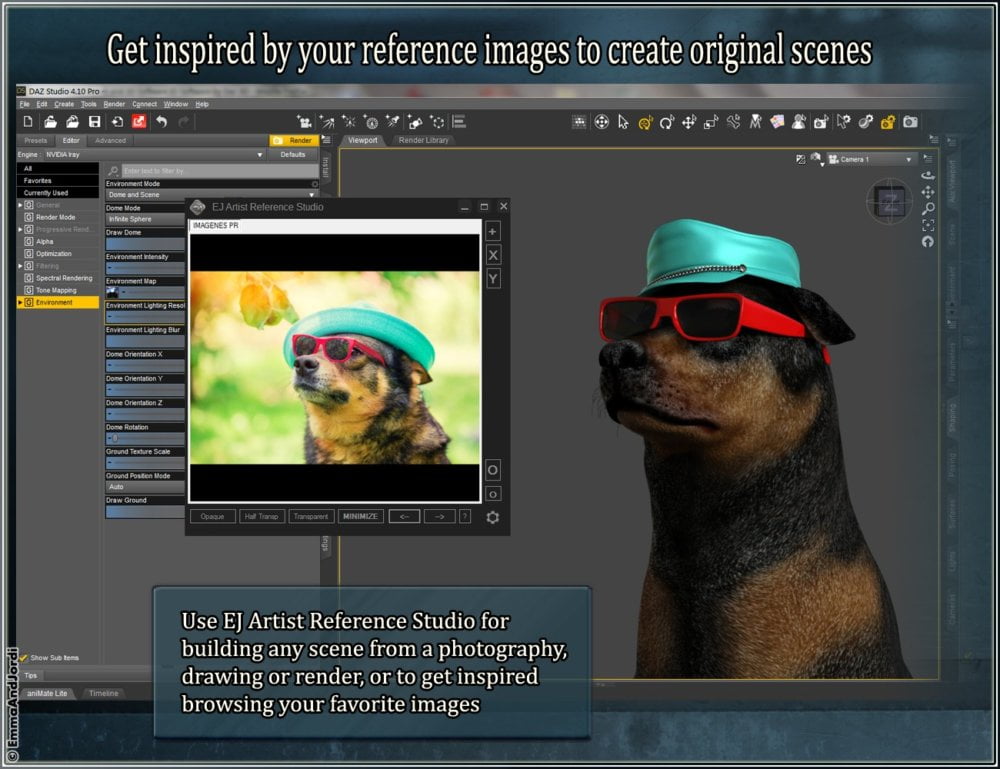The height and width of the screenshot is (769, 1000).
Task: Select the Scale tool
Action: coord(711,122)
